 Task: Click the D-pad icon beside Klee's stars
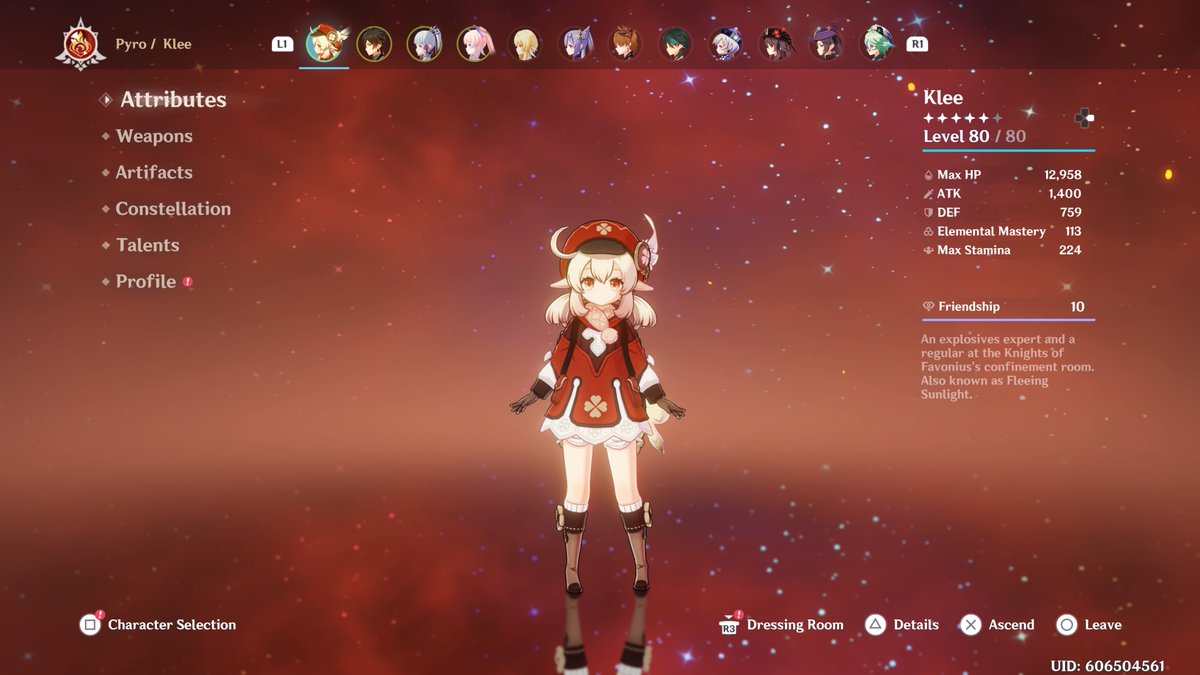(x=1084, y=118)
